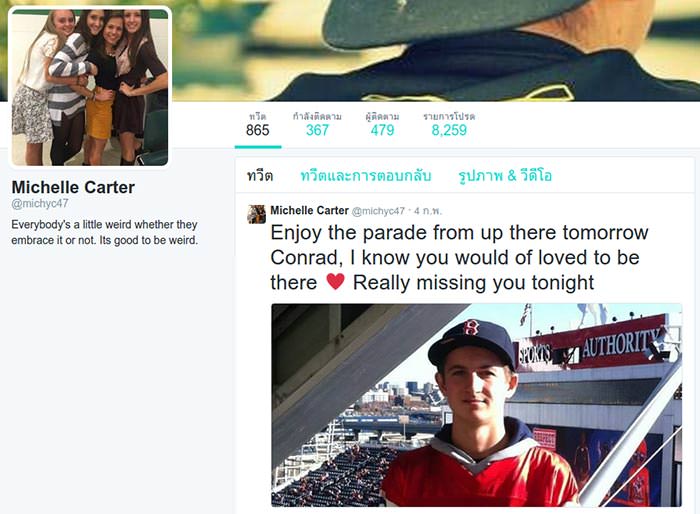Switch to รูปภาพ & วีดีโอ tab
Viewport: 700px width, 514px height.
pos(505,176)
